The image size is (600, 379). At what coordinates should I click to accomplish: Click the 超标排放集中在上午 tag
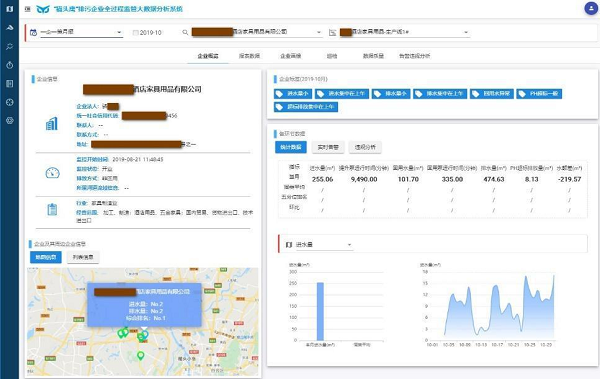coord(306,107)
